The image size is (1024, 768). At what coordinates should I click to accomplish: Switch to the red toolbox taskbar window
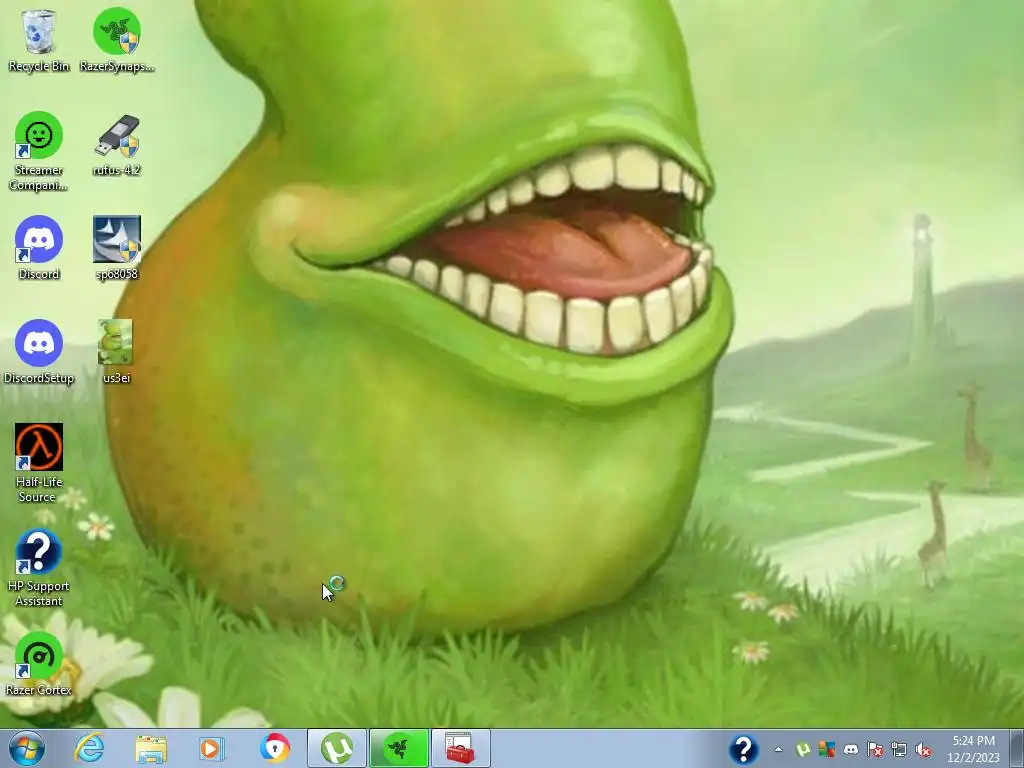(460, 748)
